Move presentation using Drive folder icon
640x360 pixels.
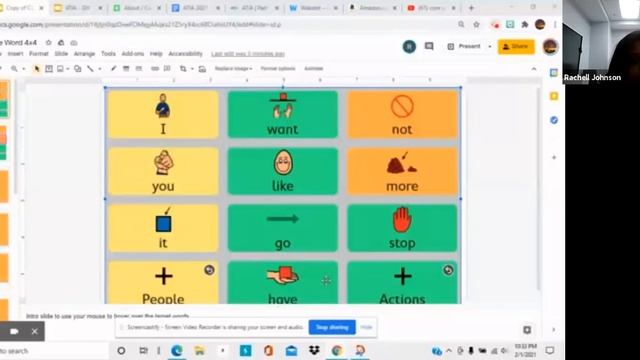pos(61,42)
